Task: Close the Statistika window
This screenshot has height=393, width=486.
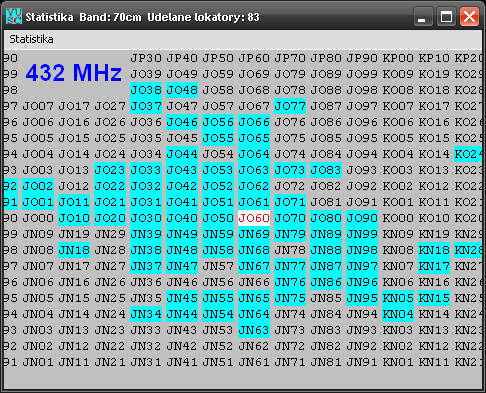Action: click(470, 16)
